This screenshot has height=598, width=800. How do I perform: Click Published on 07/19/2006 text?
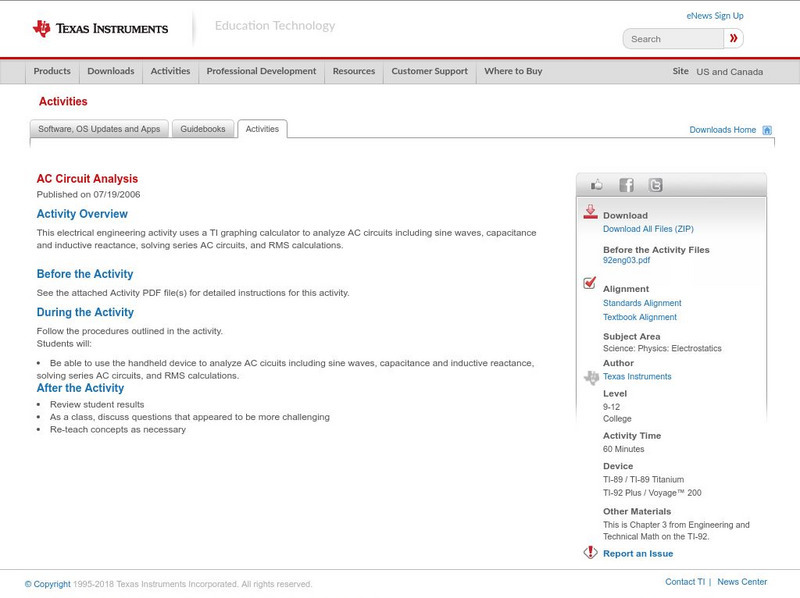[88, 194]
